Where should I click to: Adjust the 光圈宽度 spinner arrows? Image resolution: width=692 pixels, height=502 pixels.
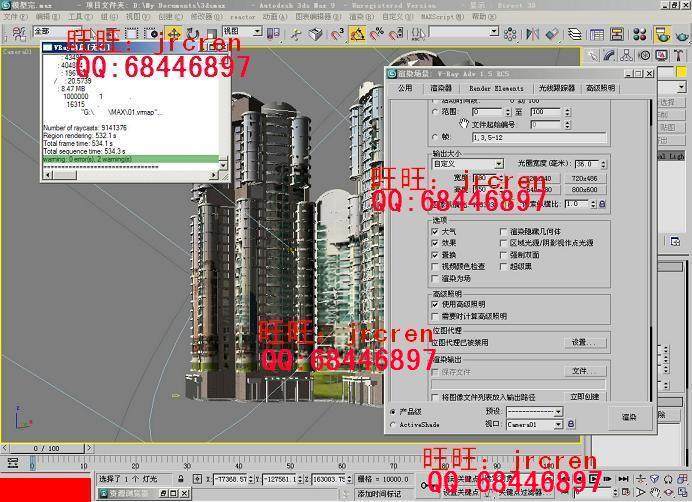[603, 164]
